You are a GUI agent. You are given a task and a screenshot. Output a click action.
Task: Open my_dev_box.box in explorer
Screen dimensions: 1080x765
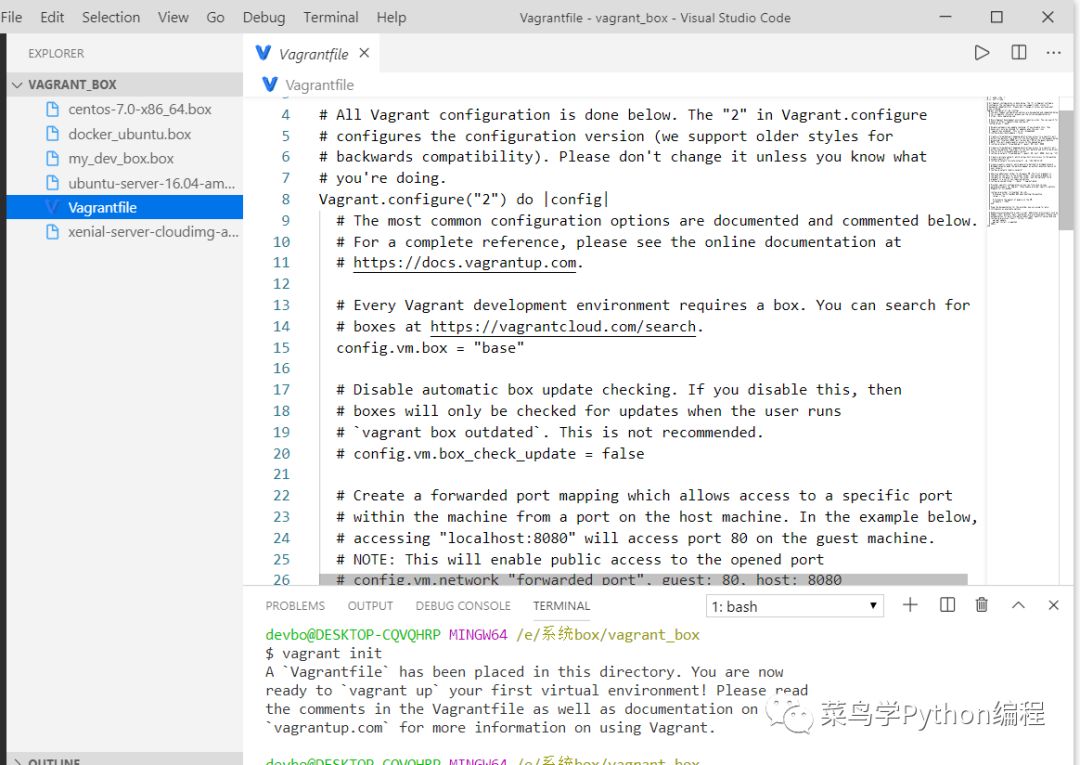point(121,158)
